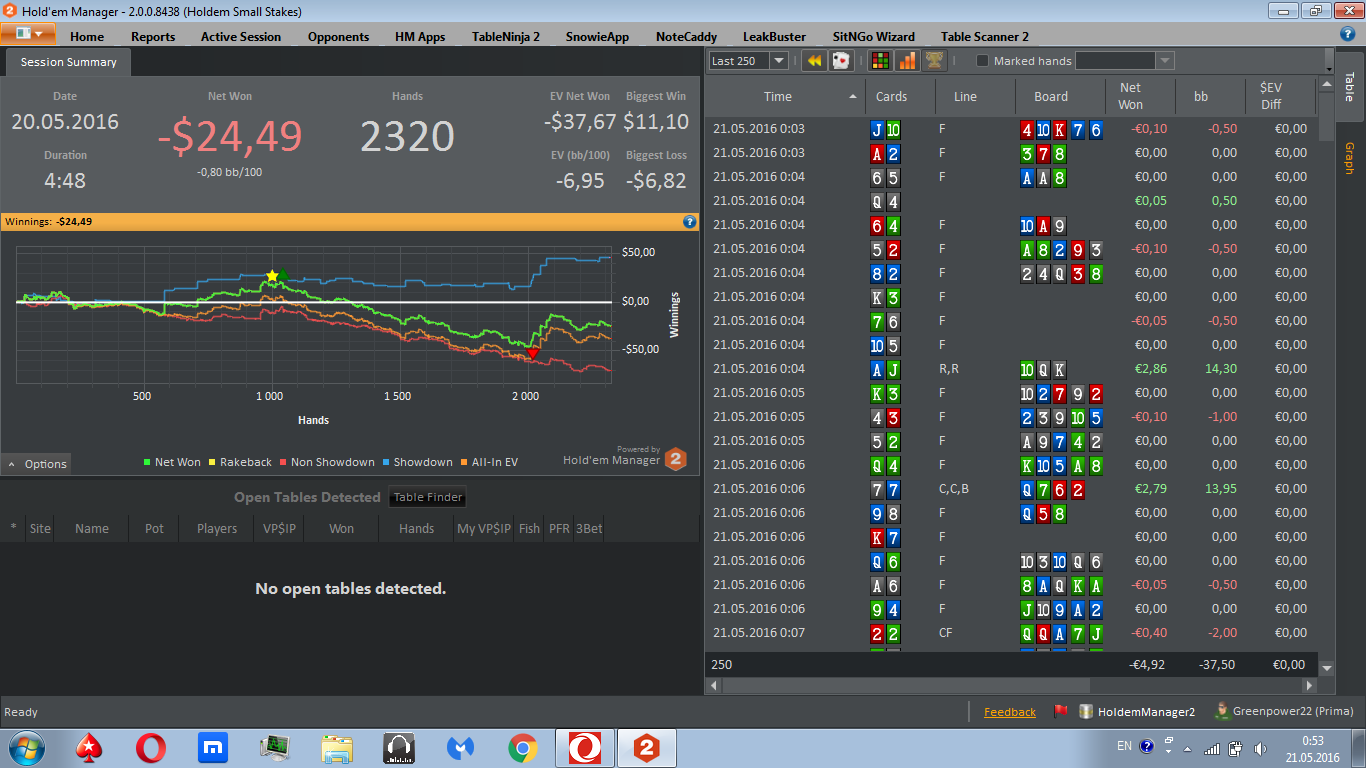This screenshot has width=1366, height=768.
Task: Click the Greenpower22 (Prima) player selector
Action: pyautogui.click(x=1283, y=712)
